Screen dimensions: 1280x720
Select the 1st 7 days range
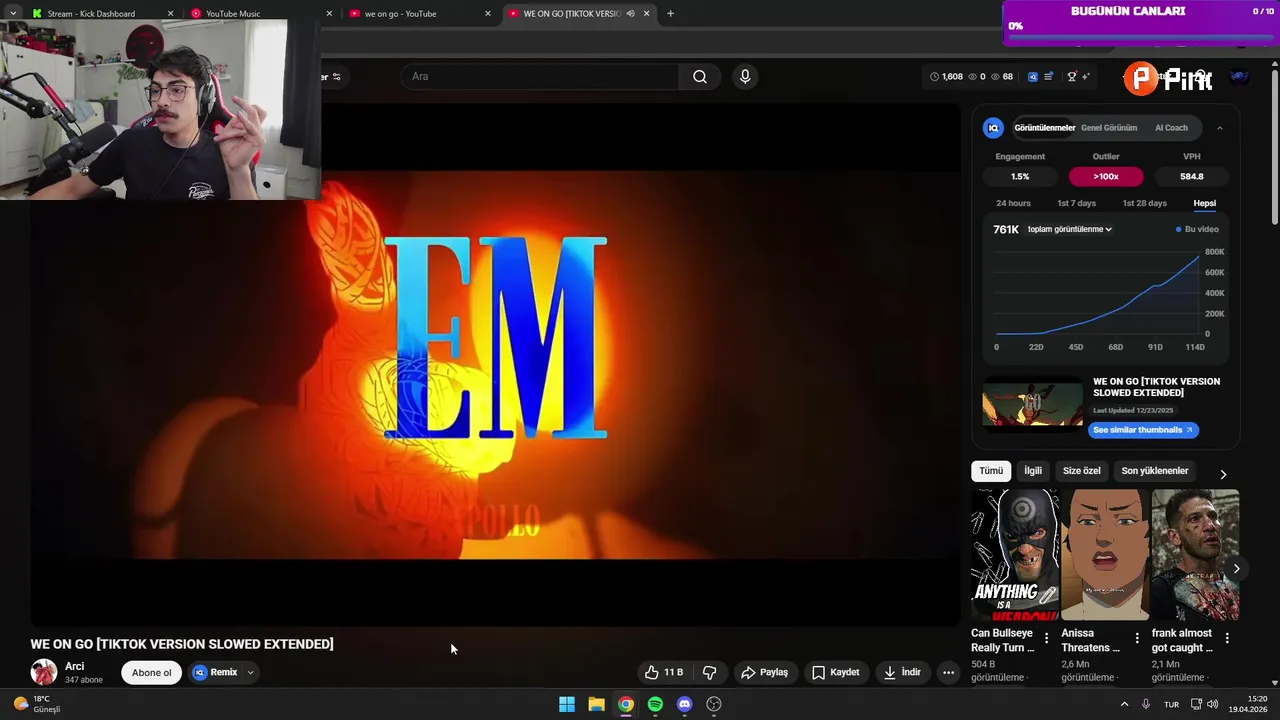(x=1077, y=203)
